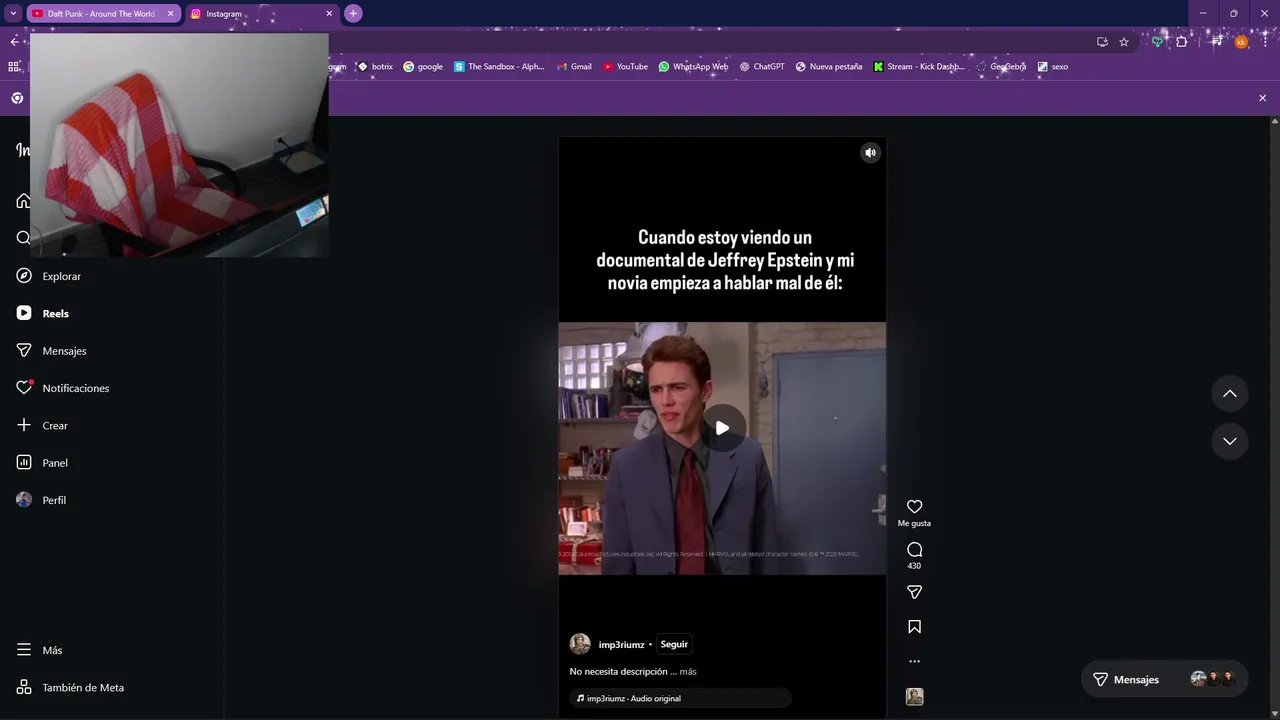Open the 'Nueva pestaña' bookmark
The width and height of the screenshot is (1280, 720).
[829, 67]
